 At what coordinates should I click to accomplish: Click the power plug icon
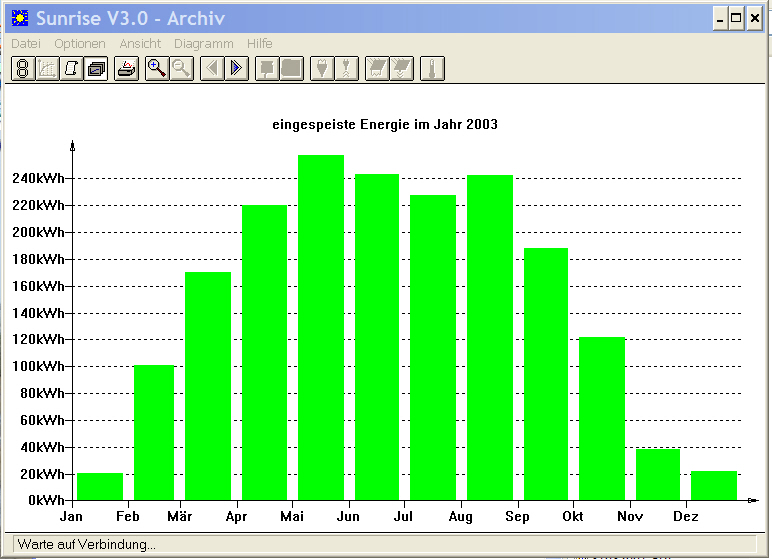click(322, 68)
